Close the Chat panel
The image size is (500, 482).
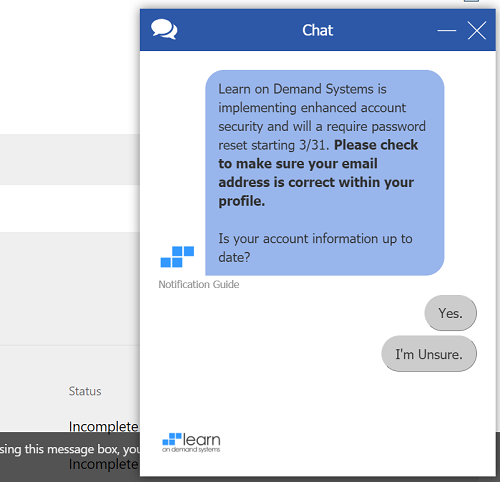click(477, 30)
